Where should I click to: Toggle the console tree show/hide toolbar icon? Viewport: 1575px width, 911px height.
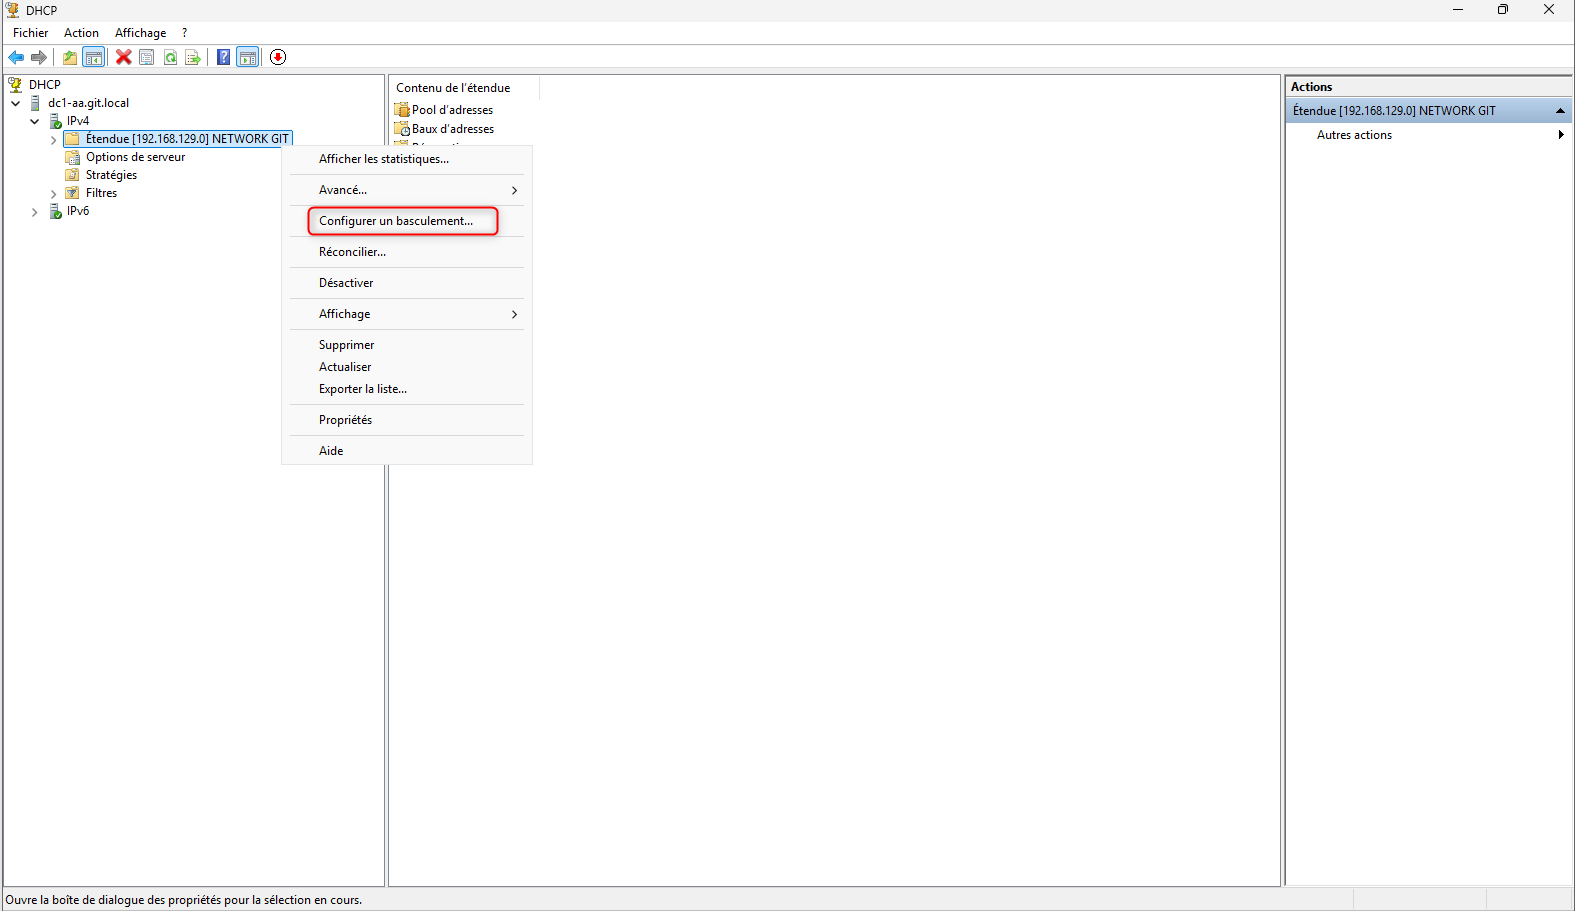click(x=94, y=57)
